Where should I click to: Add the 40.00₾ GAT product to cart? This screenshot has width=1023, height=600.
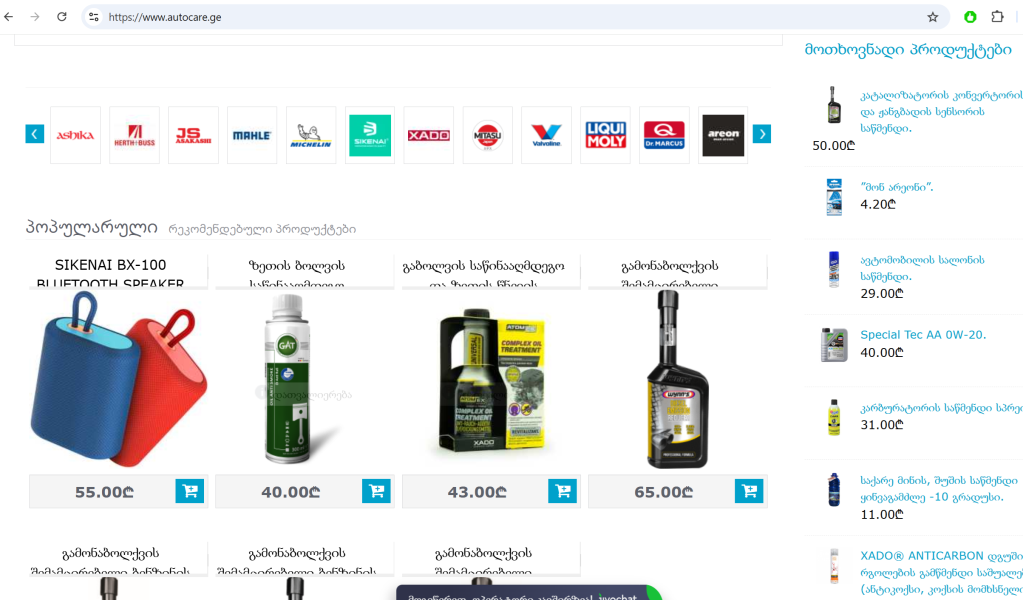point(376,491)
